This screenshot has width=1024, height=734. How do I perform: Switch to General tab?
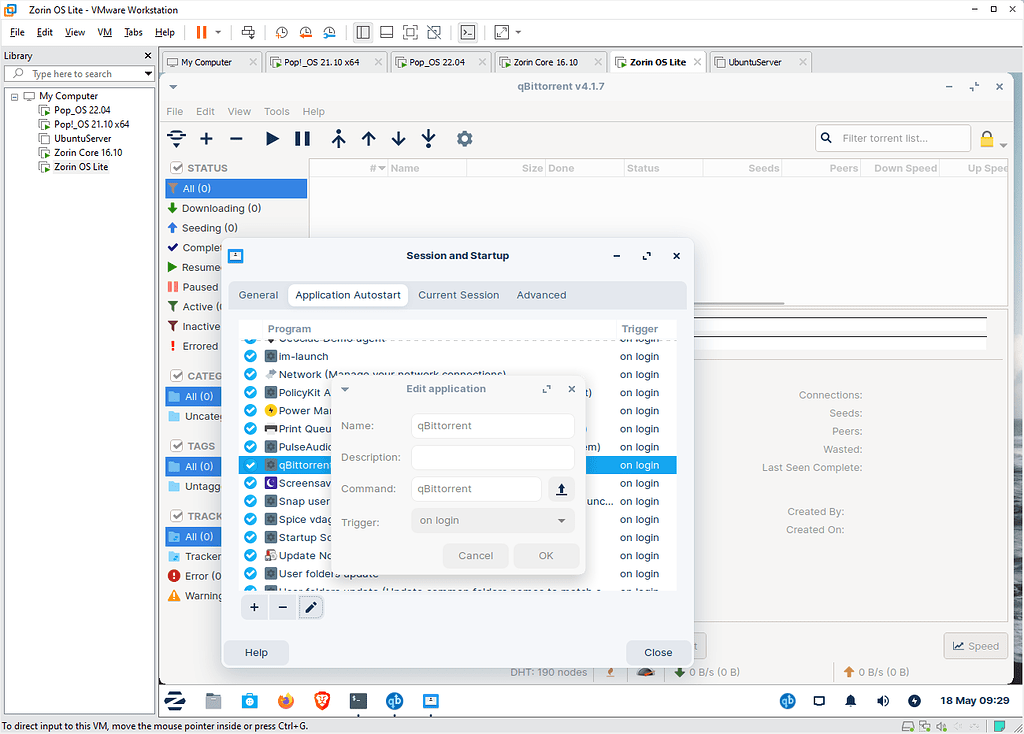[x=258, y=295]
